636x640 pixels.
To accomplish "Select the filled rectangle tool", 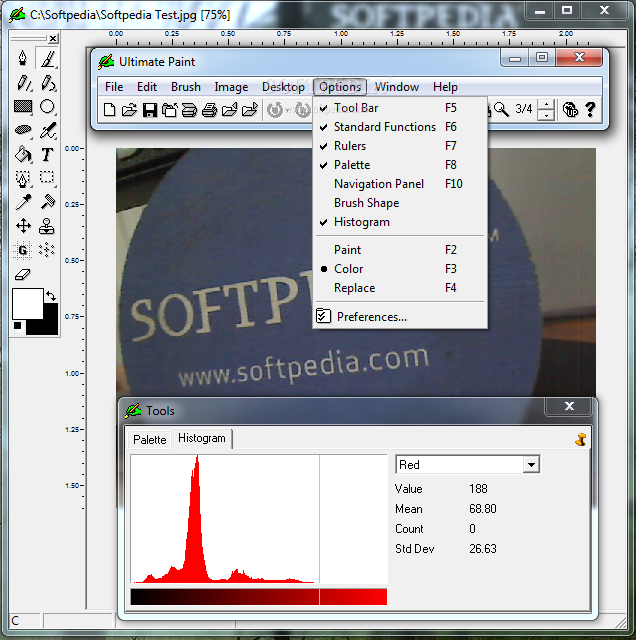I will point(23,107).
